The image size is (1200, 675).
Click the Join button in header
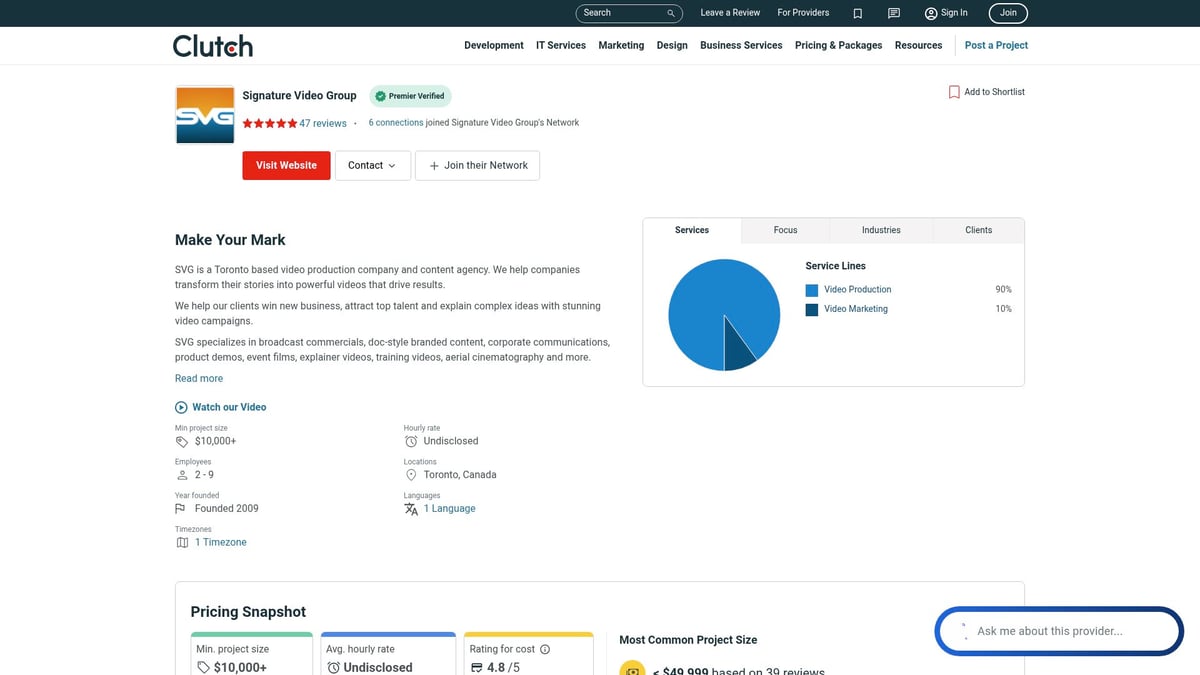coord(1008,13)
